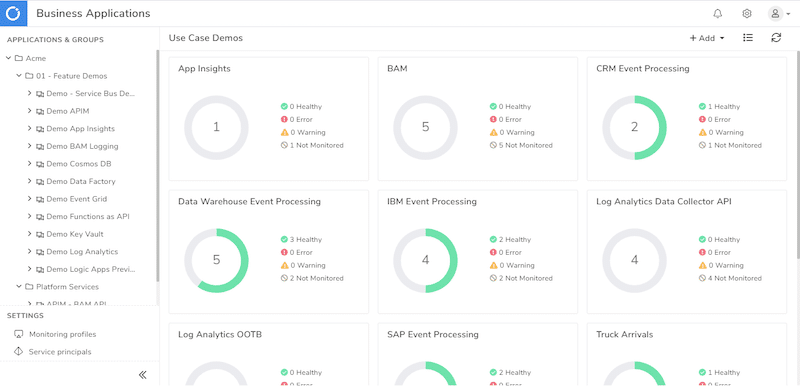Image resolution: width=800 pixels, height=386 pixels.
Task: Expand the Demo Cosmos DB node
Action: click(30, 164)
